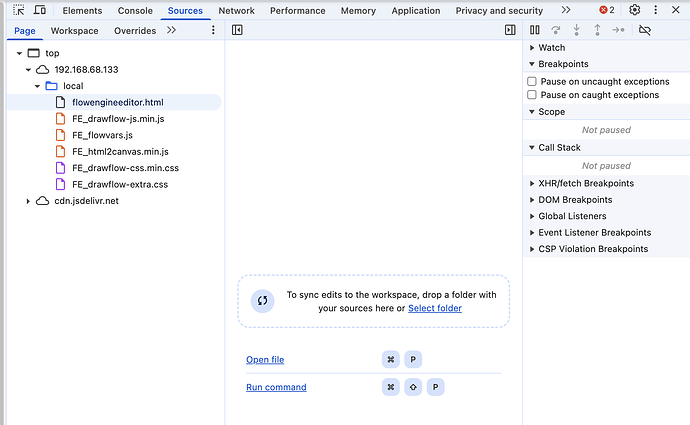Expand CSP Violation Breakpoints
The image size is (690, 425).
click(x=532, y=249)
